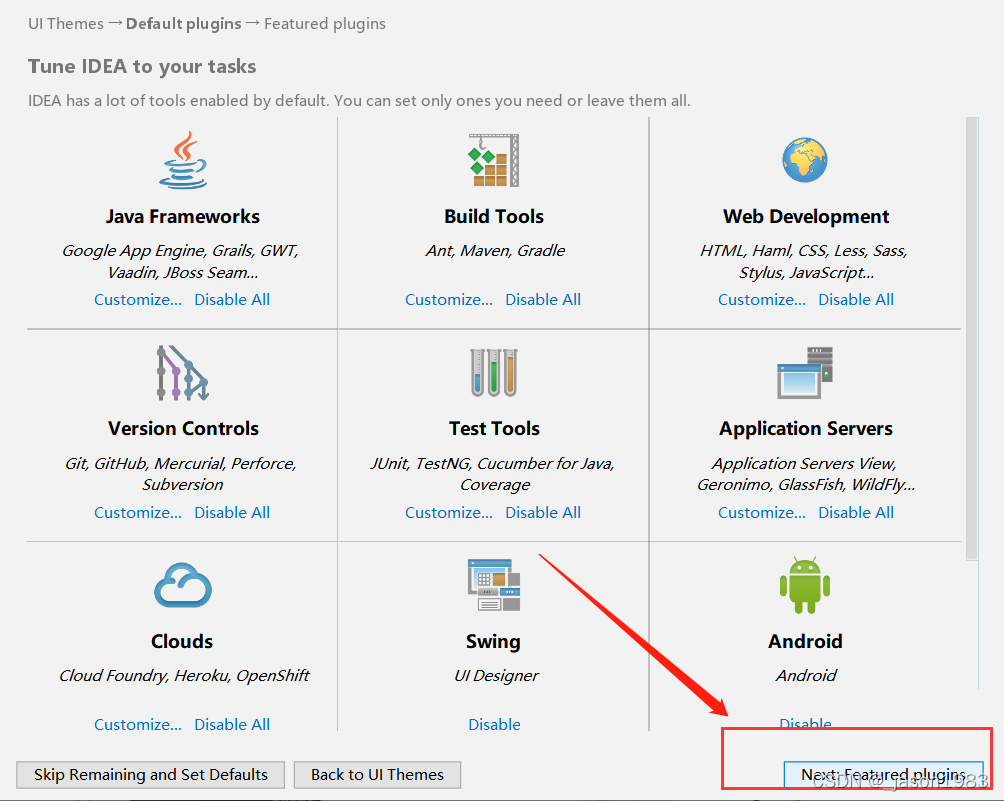Viewport: 1004px width, 801px height.
Task: Click the Web Development heading
Action: [806, 216]
